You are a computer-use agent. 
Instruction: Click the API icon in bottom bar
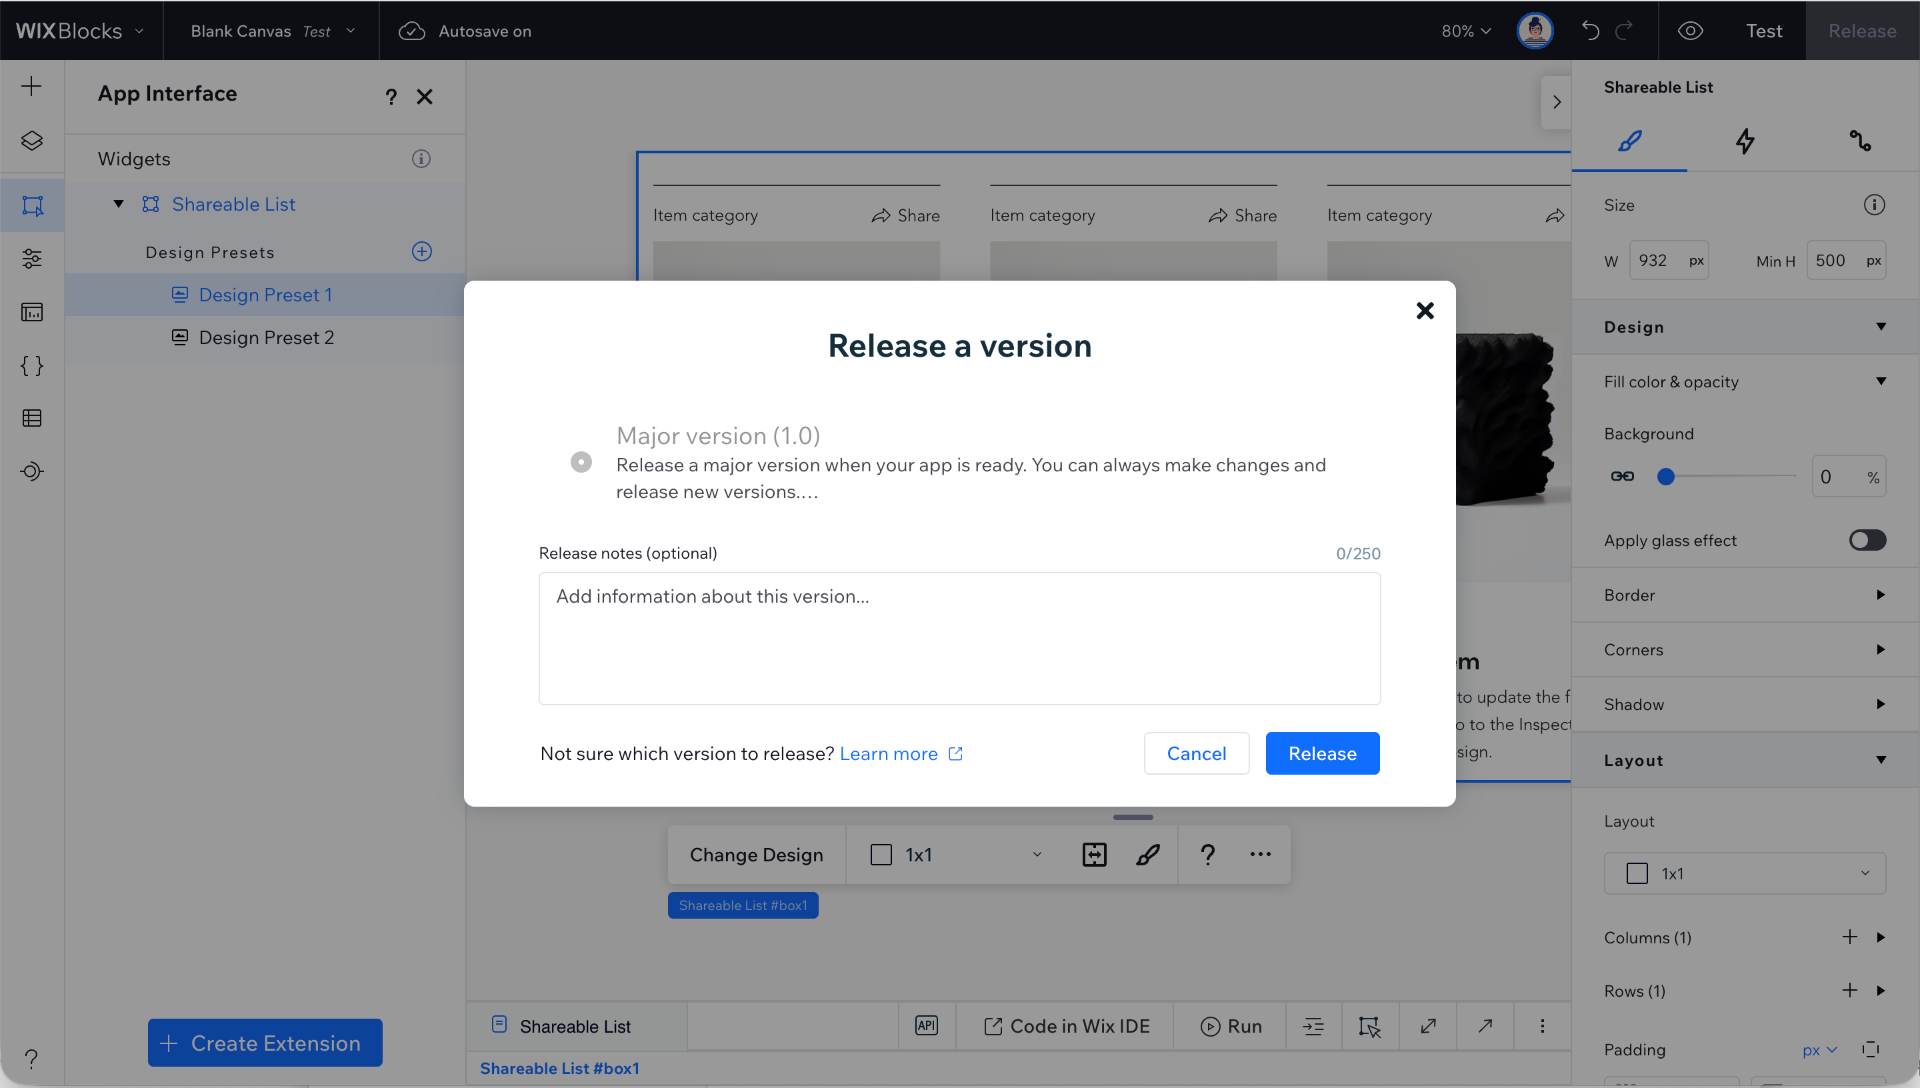click(x=927, y=1026)
